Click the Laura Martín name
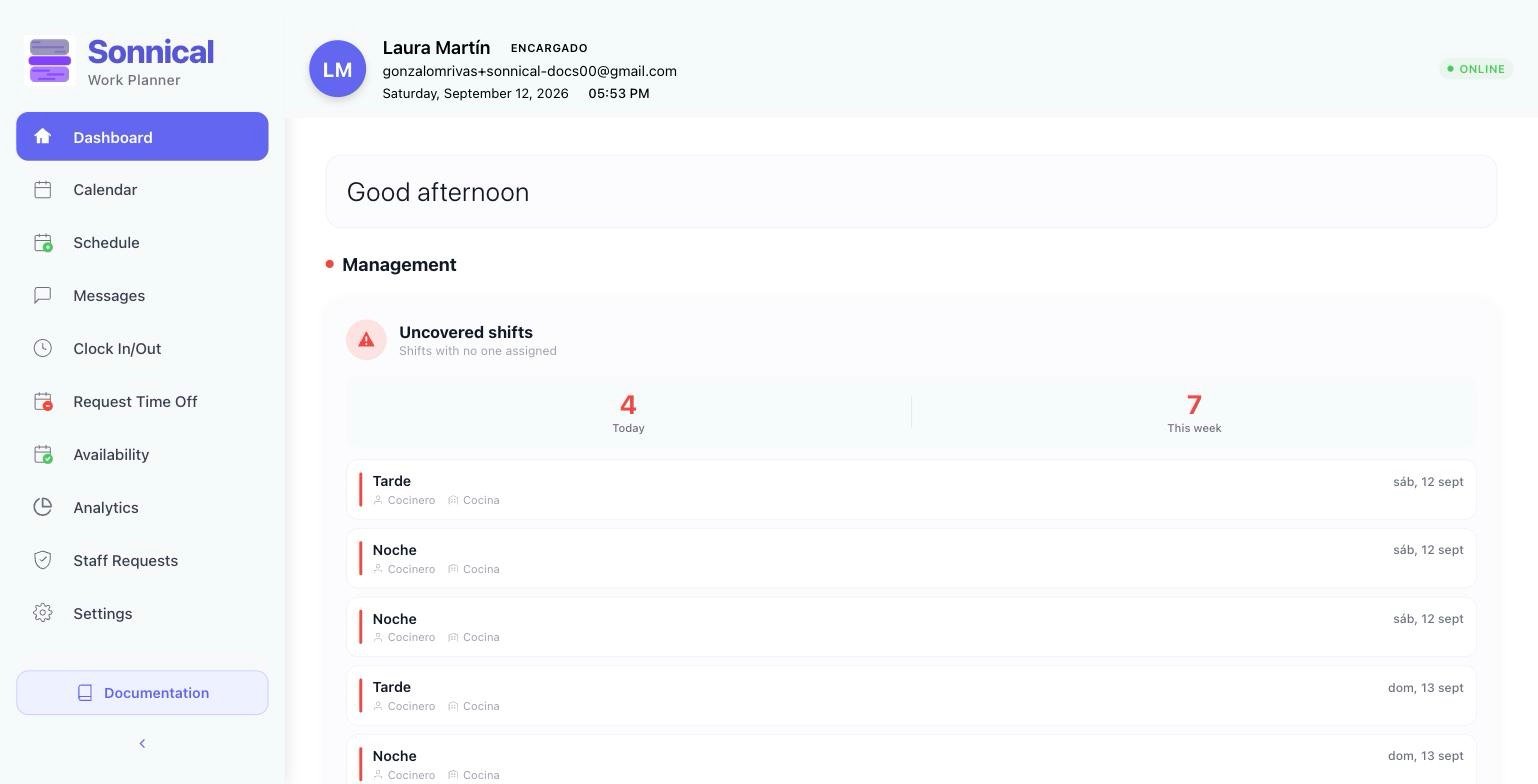 coord(436,47)
